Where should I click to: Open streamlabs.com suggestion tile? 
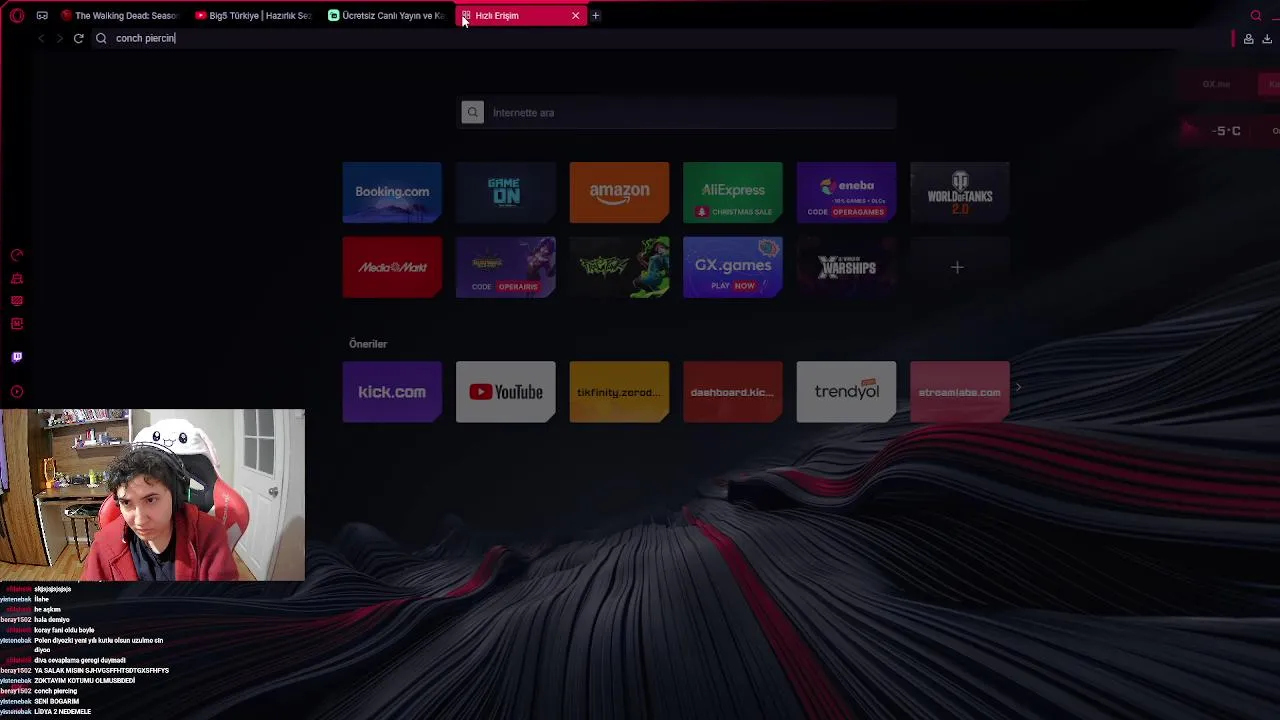960,392
